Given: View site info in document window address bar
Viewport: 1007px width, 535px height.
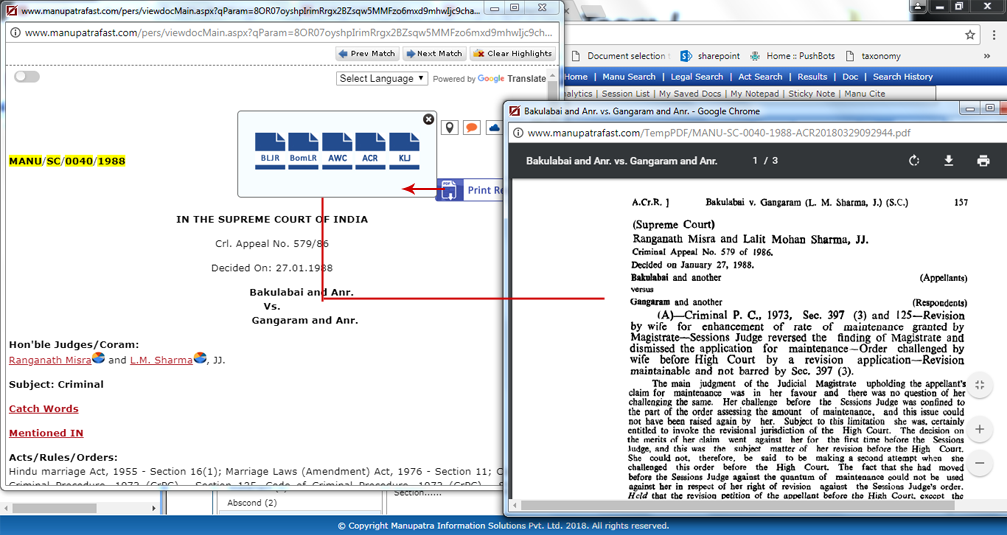Looking at the screenshot, I should coord(15,33).
